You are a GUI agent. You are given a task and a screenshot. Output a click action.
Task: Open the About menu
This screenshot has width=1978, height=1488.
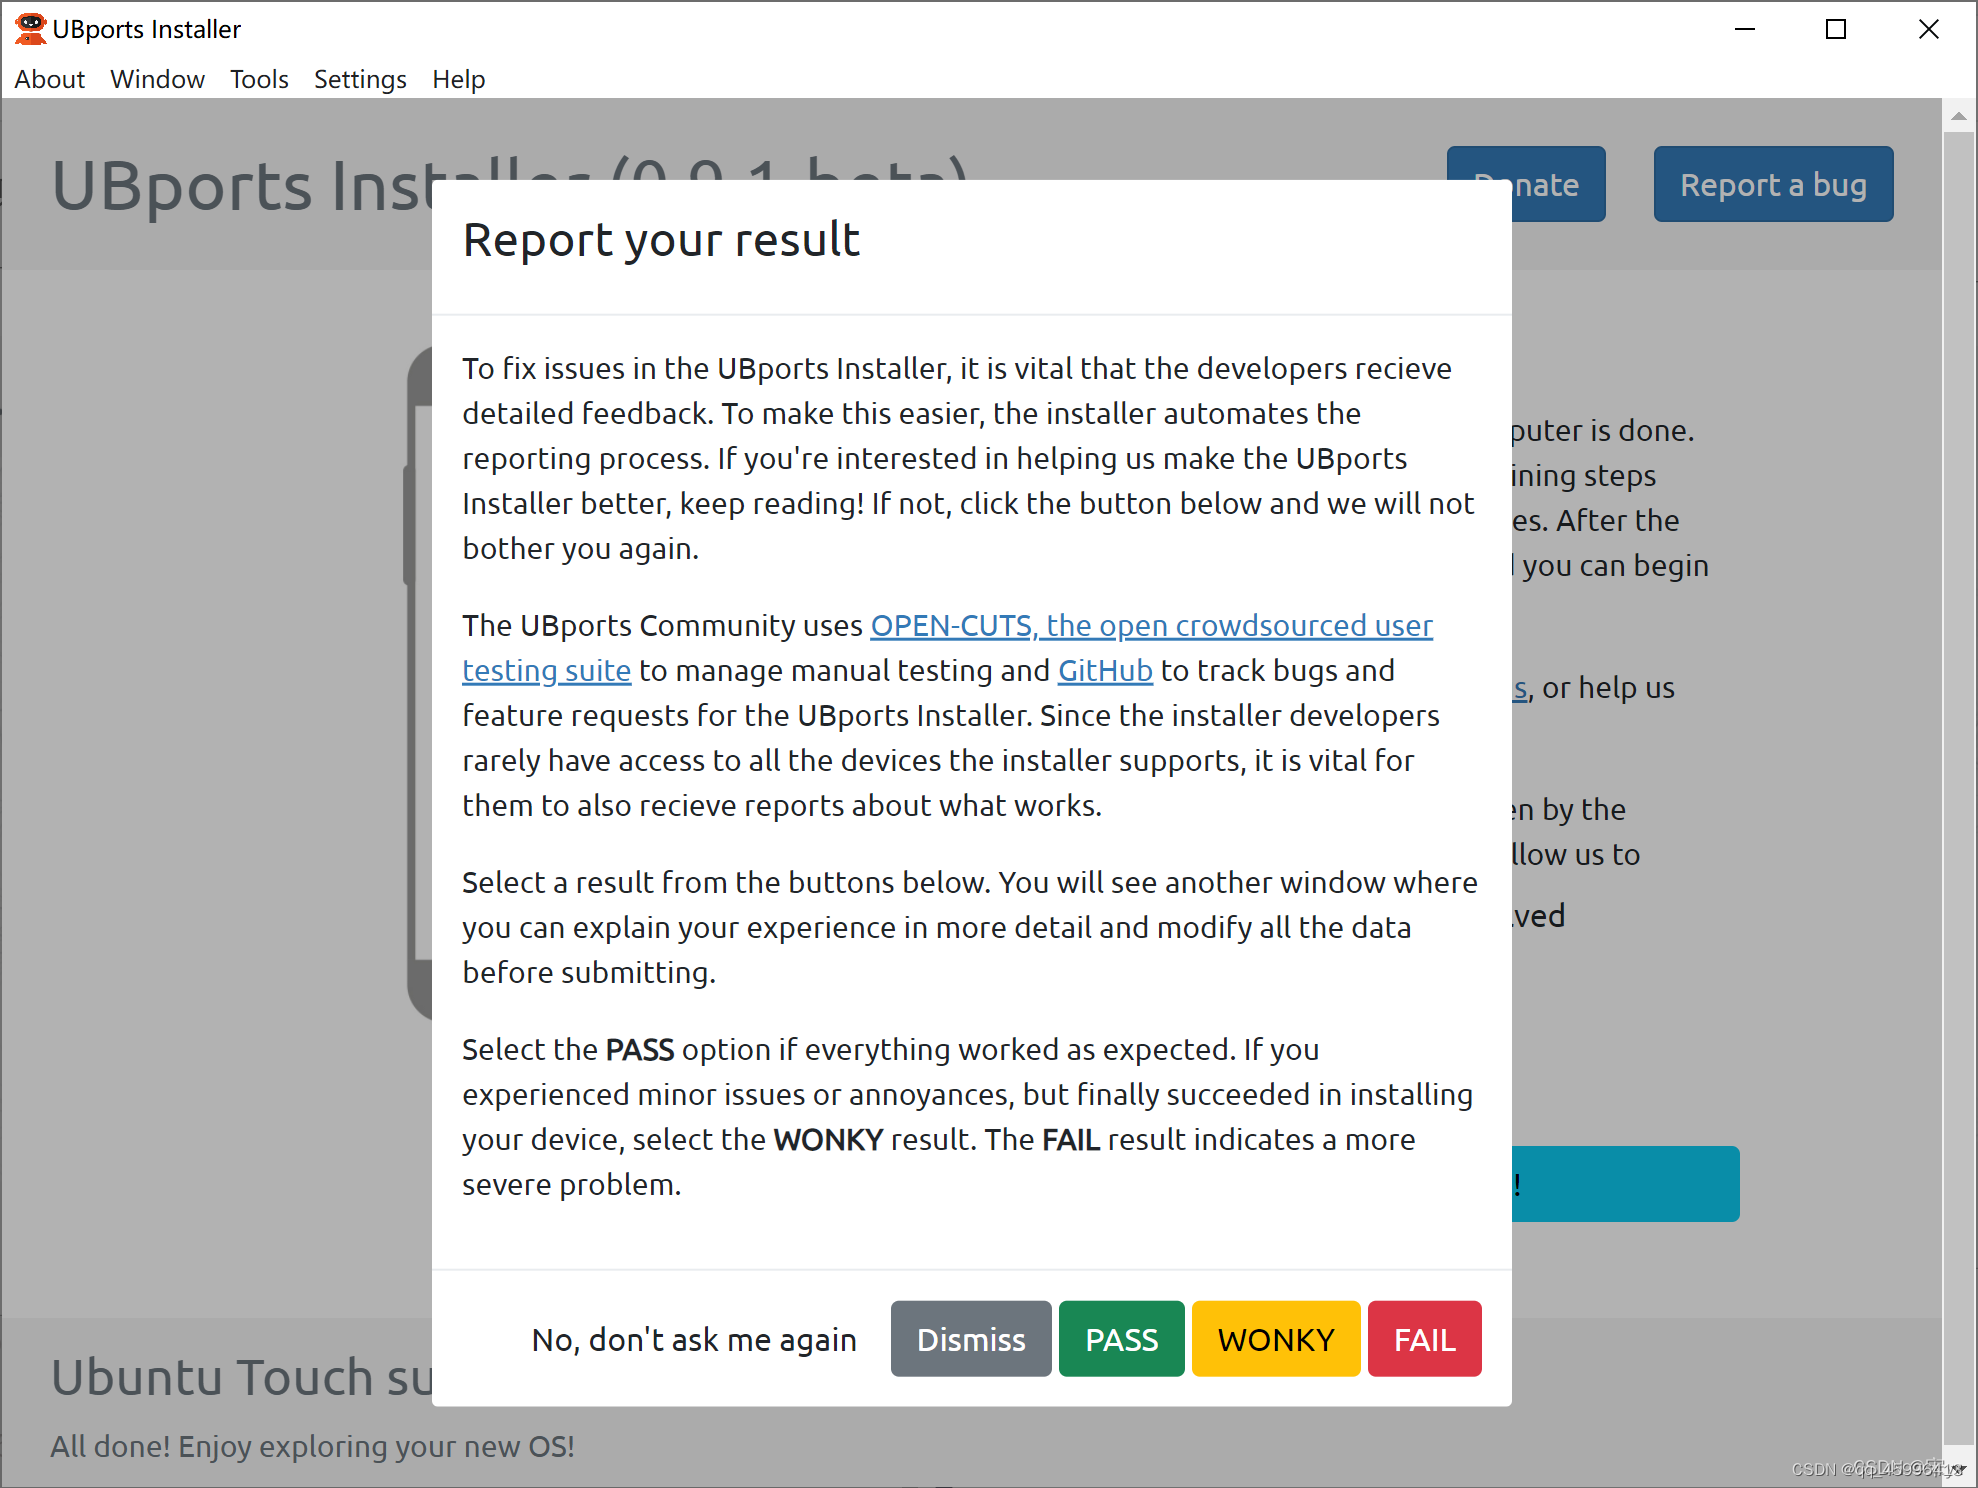pyautogui.click(x=49, y=79)
